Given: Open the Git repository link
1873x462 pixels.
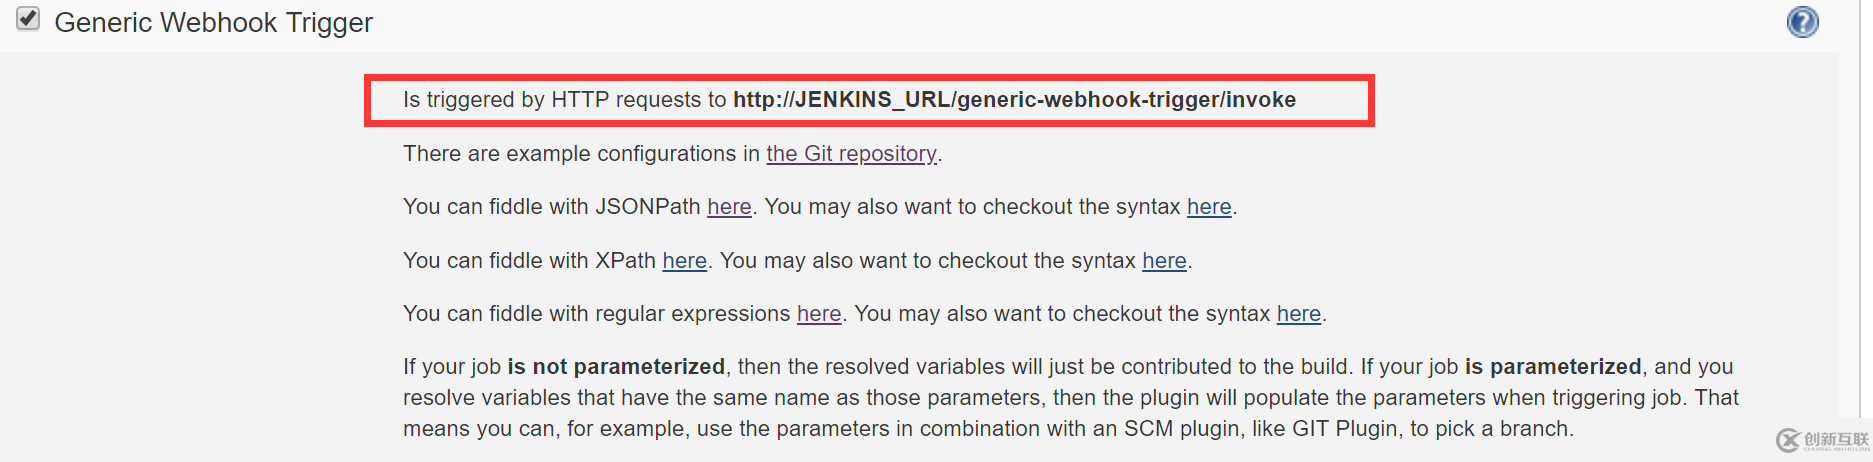Looking at the screenshot, I should click(x=851, y=154).
